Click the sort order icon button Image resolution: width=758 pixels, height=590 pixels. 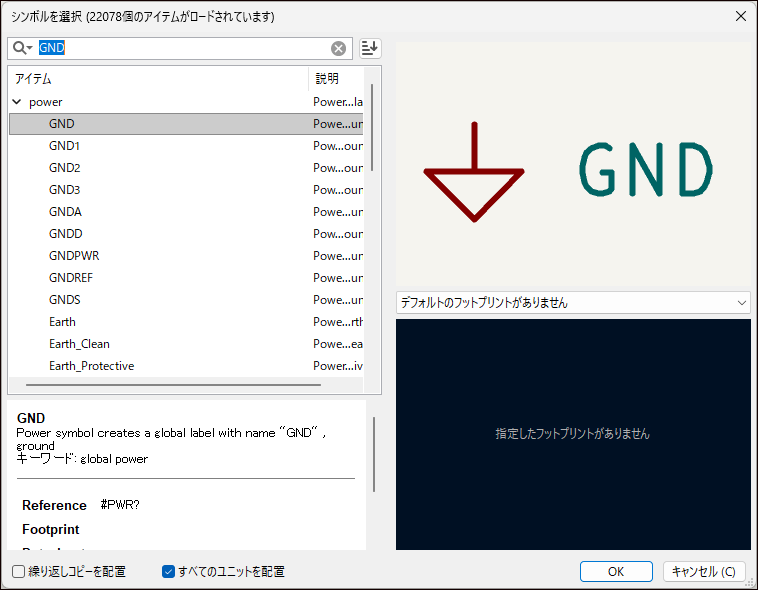click(x=370, y=48)
